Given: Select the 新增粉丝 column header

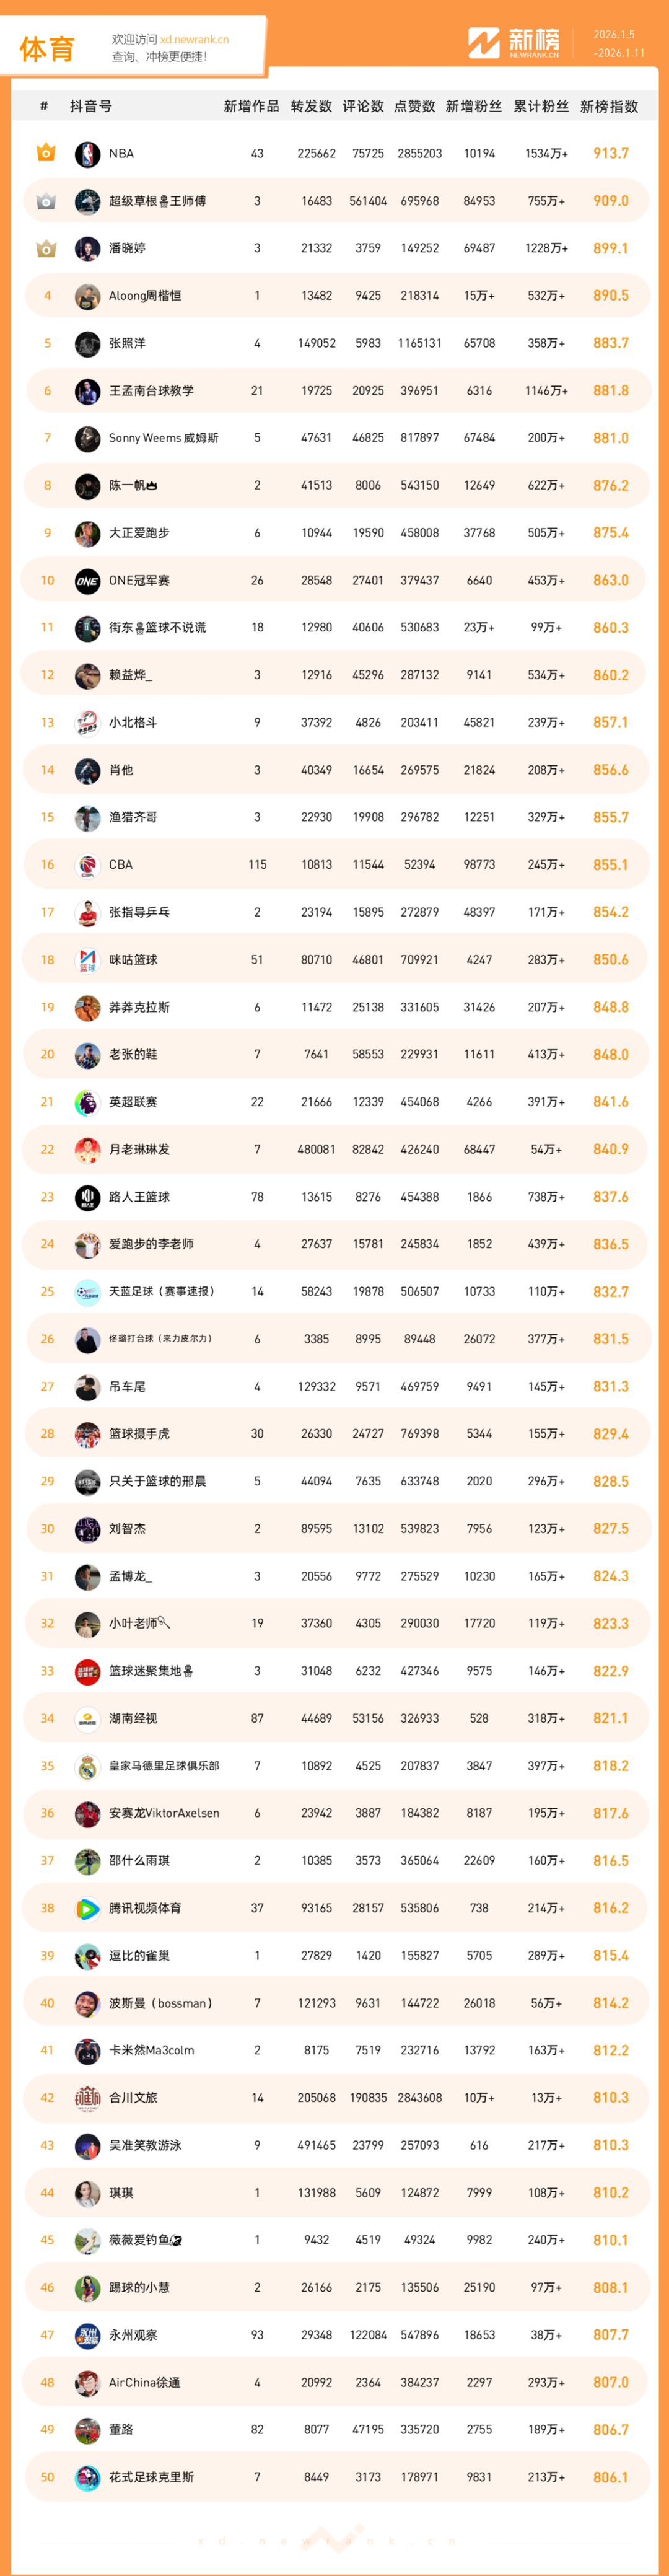Looking at the screenshot, I should [474, 106].
